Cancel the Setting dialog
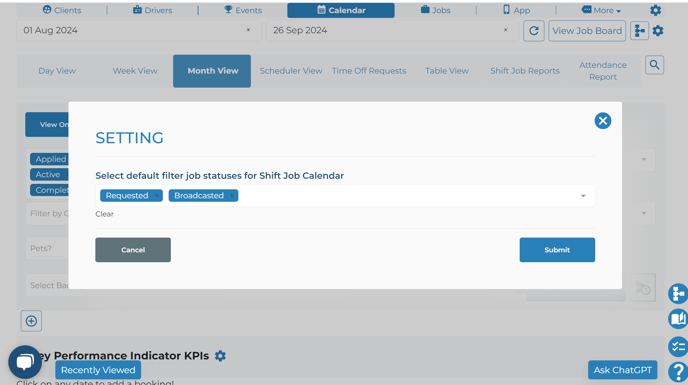Screen dimensions: 688x385 pos(133,250)
